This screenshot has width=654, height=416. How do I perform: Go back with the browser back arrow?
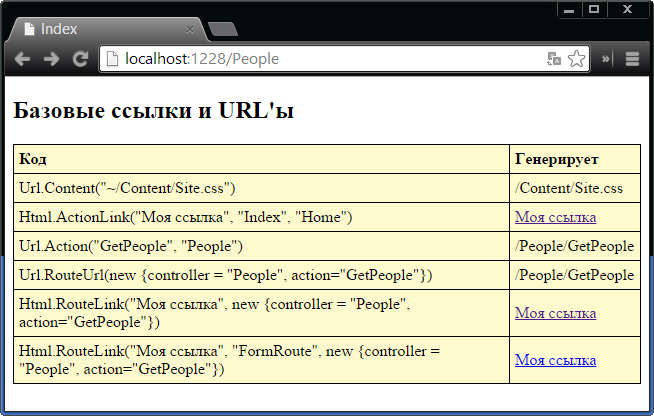tap(22, 59)
